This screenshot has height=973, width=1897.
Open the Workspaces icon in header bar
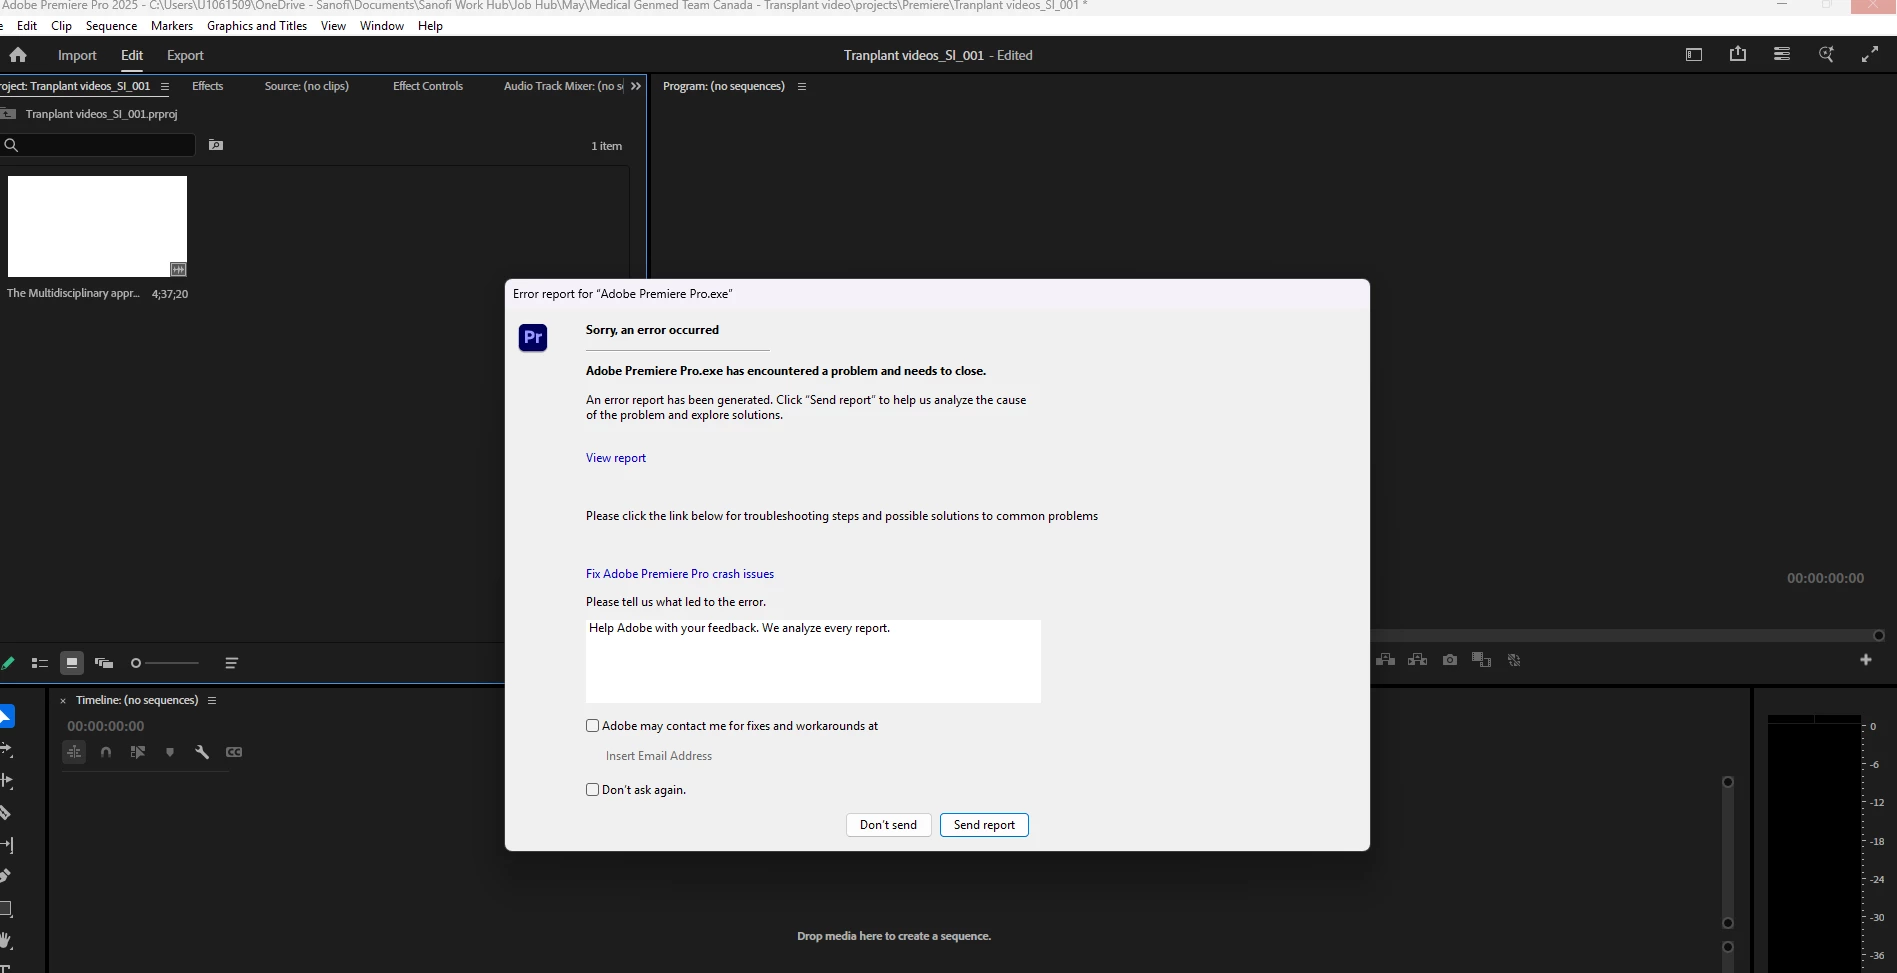[x=1694, y=55]
